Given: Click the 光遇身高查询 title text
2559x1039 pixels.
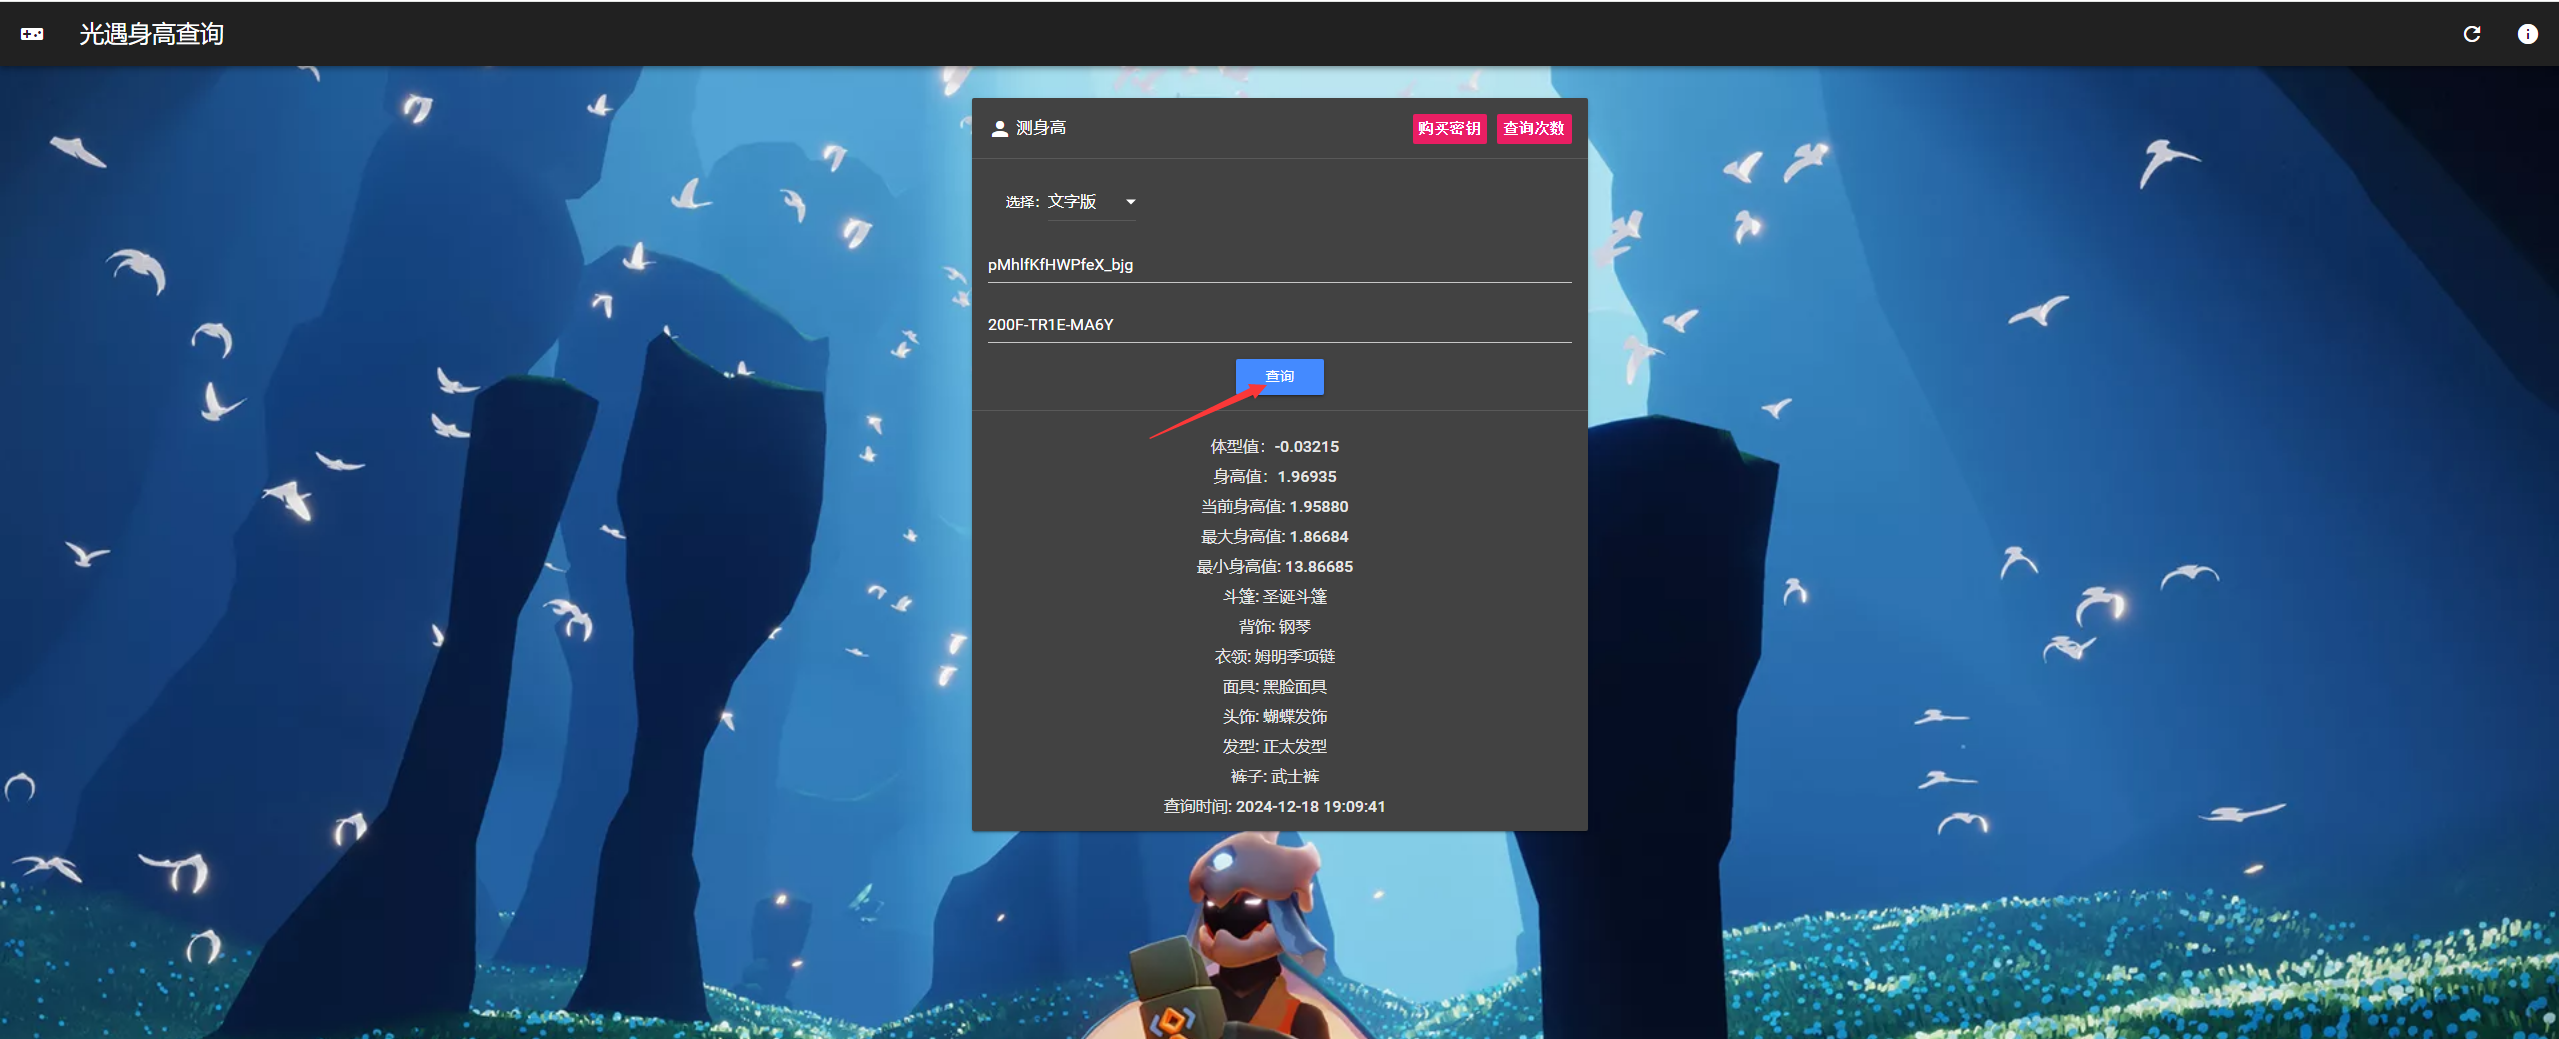Looking at the screenshot, I should (x=152, y=34).
